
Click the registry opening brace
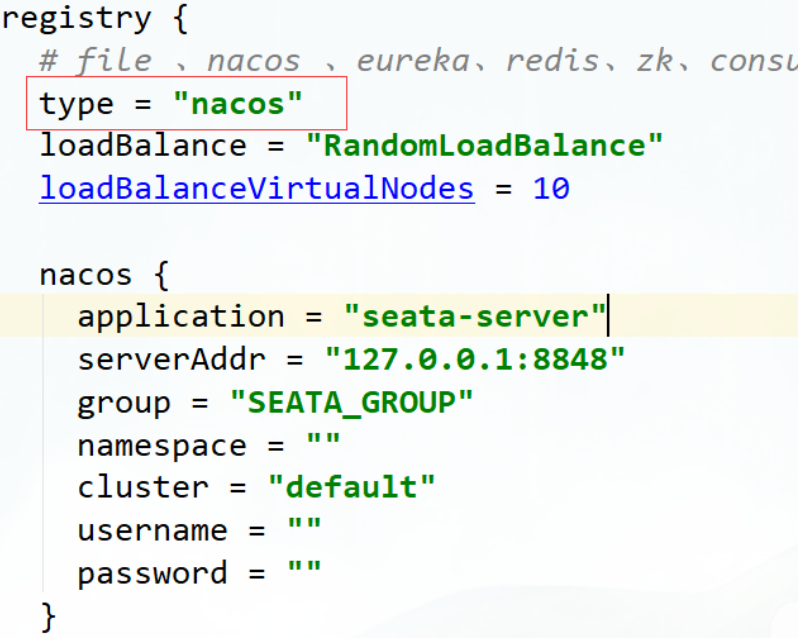180,19
